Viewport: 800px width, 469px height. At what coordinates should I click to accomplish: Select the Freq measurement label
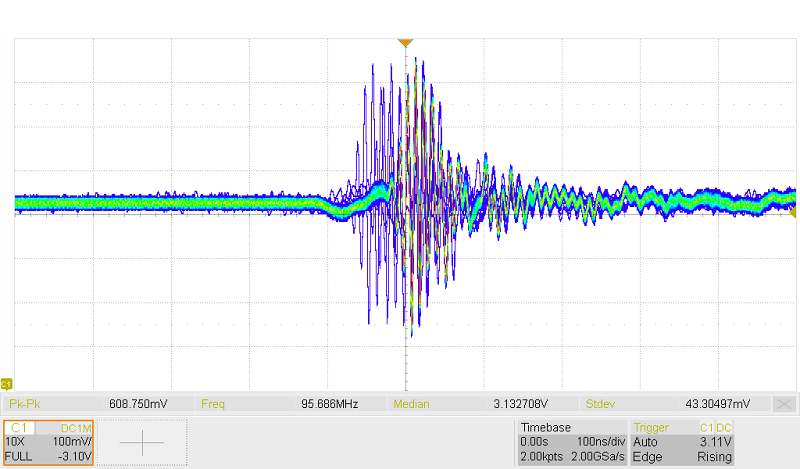point(215,404)
